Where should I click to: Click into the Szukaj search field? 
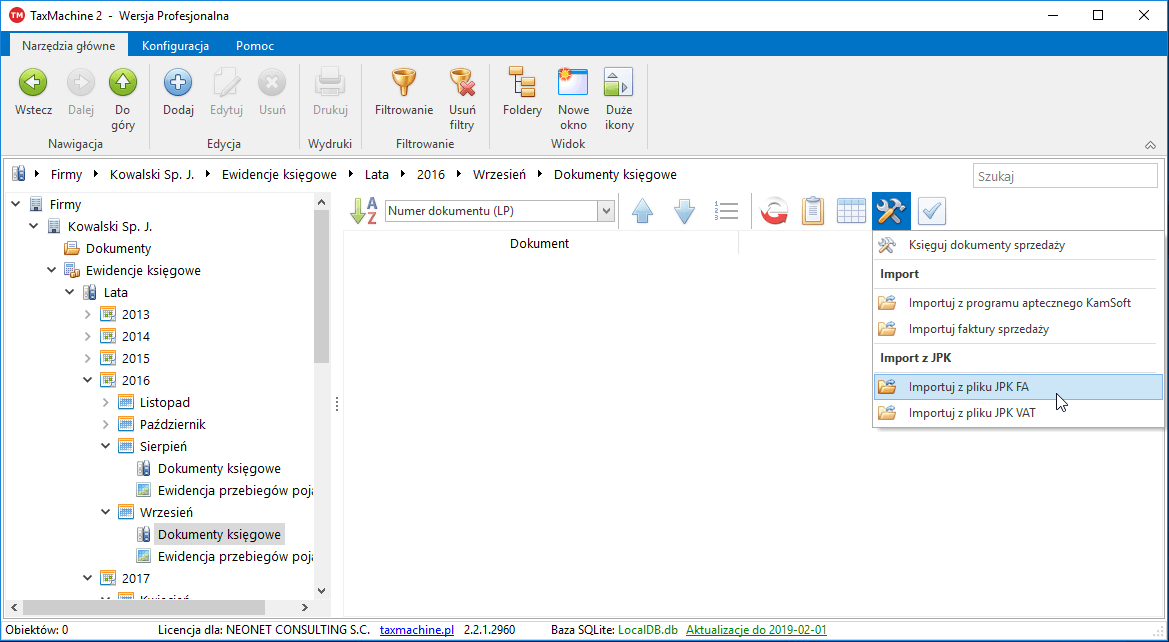click(x=1064, y=176)
